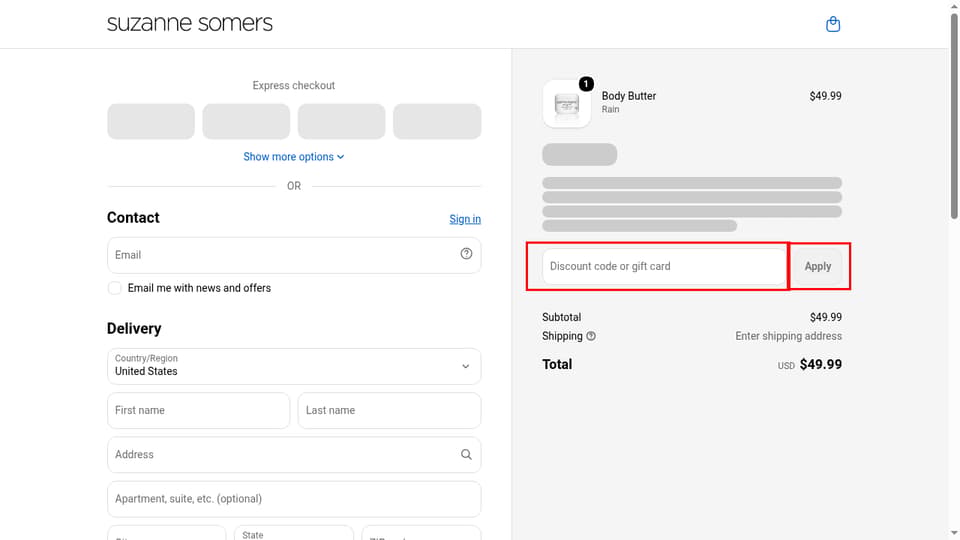Click the Express checkout heading
This screenshot has height=540, width=960.
[x=294, y=86]
